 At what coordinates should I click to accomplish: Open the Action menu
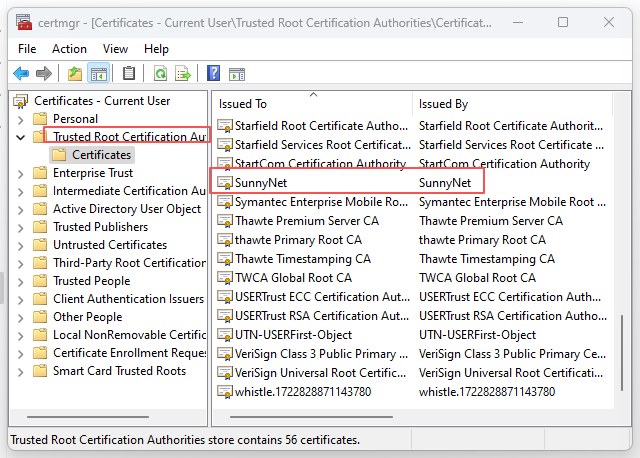tap(69, 48)
